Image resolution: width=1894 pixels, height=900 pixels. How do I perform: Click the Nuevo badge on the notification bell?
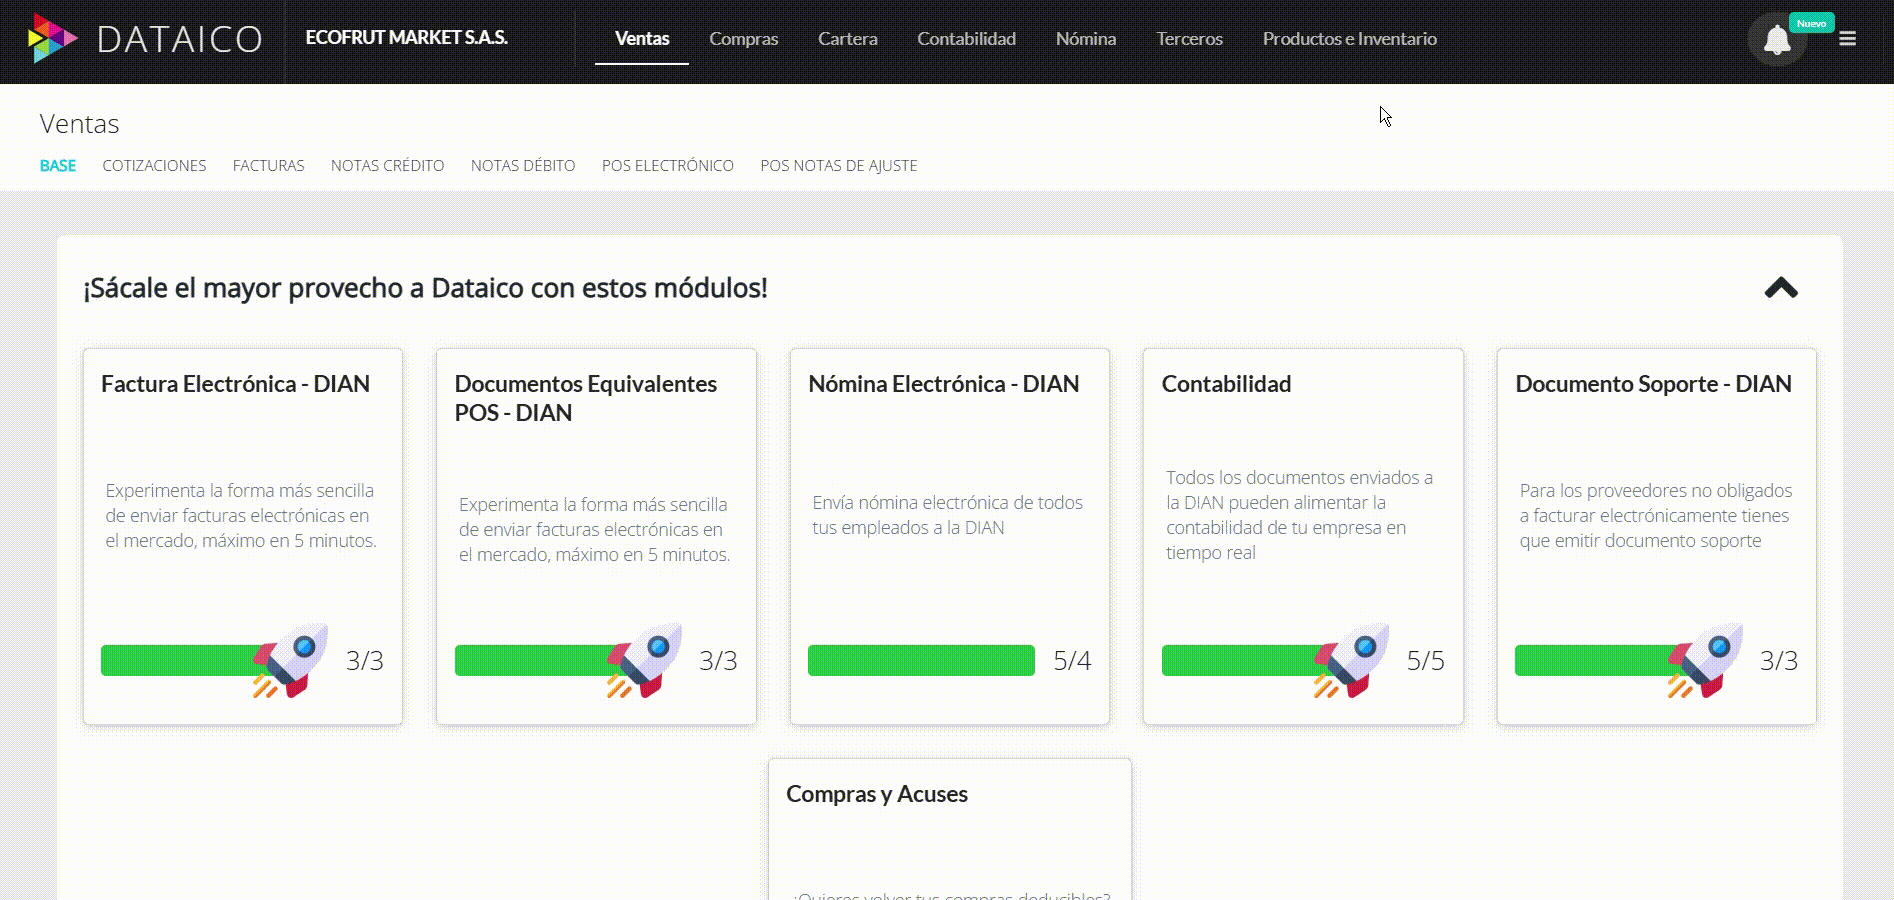[x=1812, y=22]
